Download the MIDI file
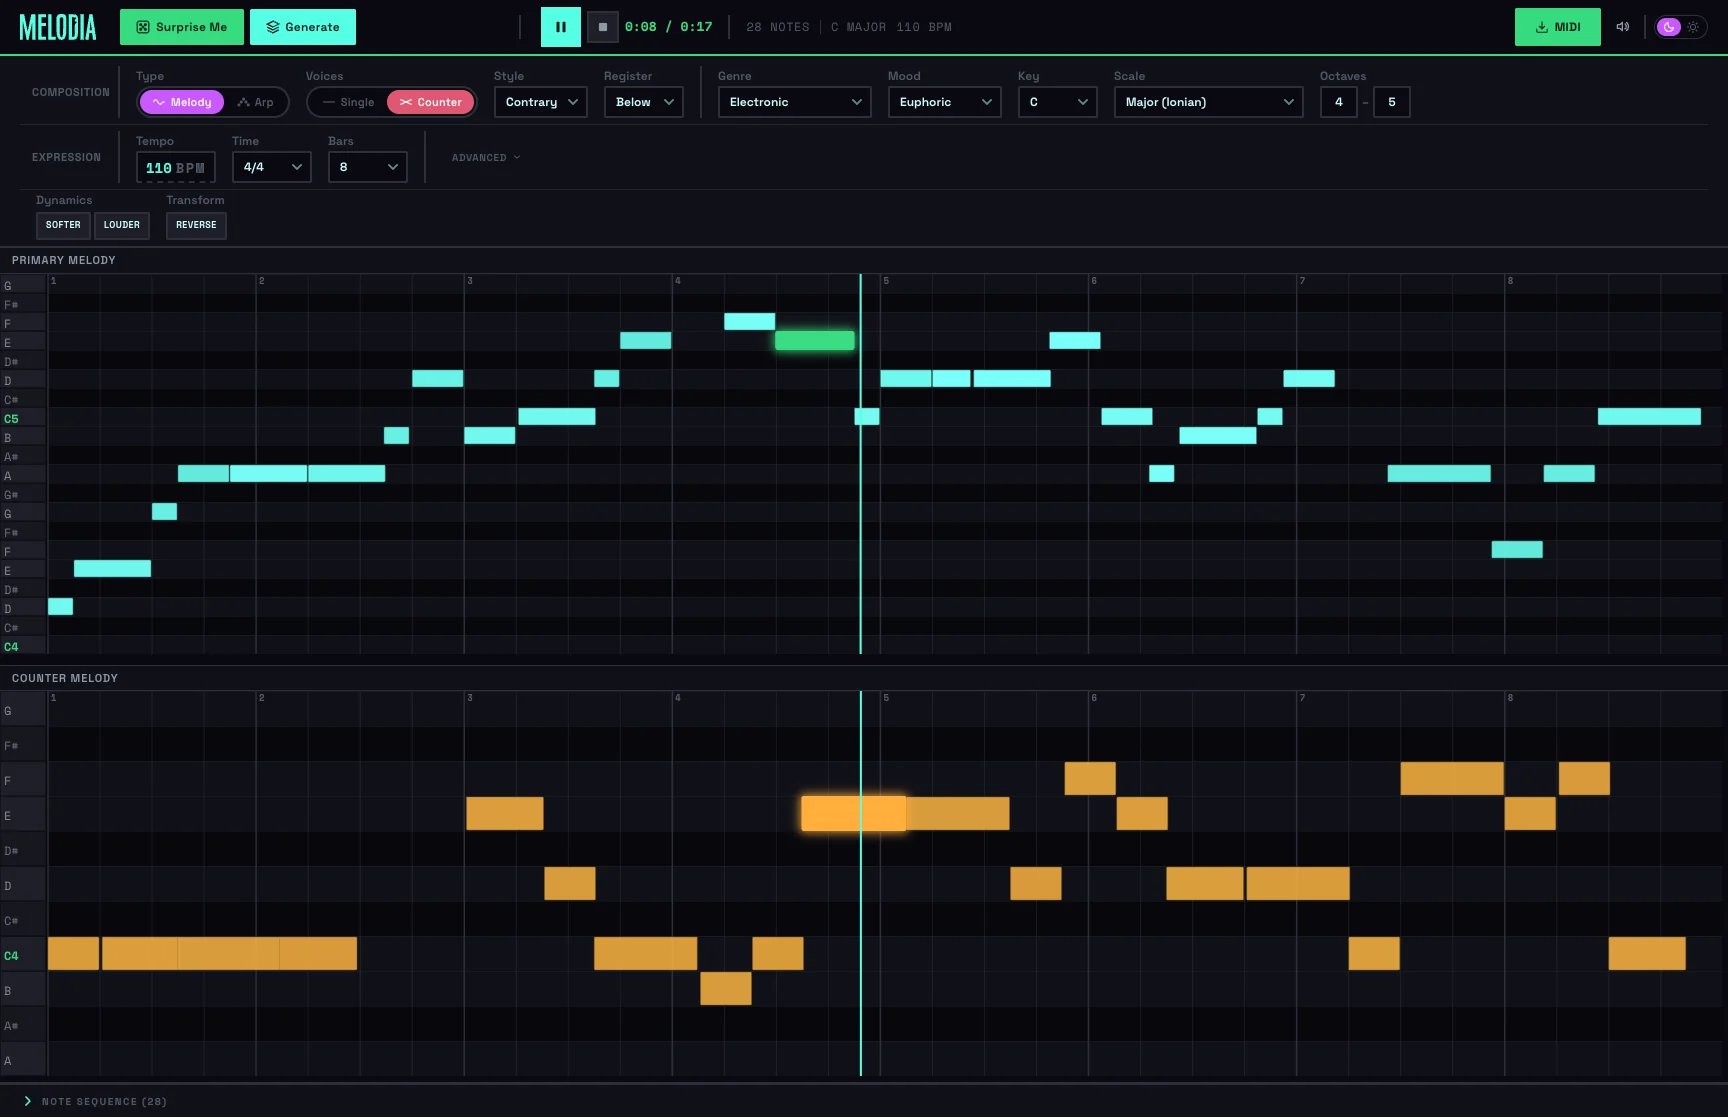Viewport: 1728px width, 1117px height. (1557, 27)
